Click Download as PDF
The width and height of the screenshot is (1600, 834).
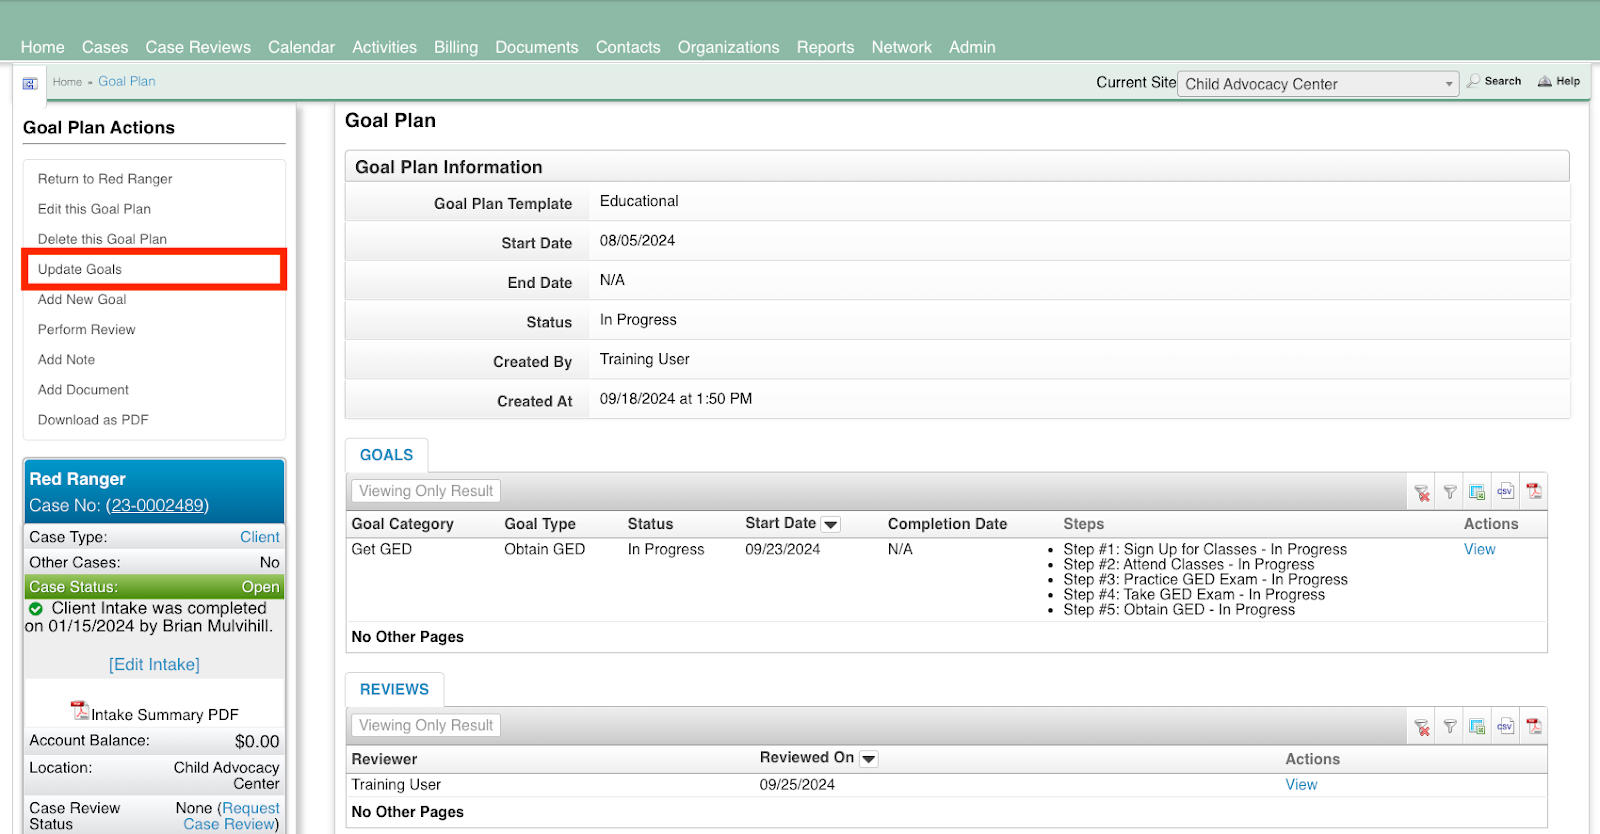tap(93, 419)
